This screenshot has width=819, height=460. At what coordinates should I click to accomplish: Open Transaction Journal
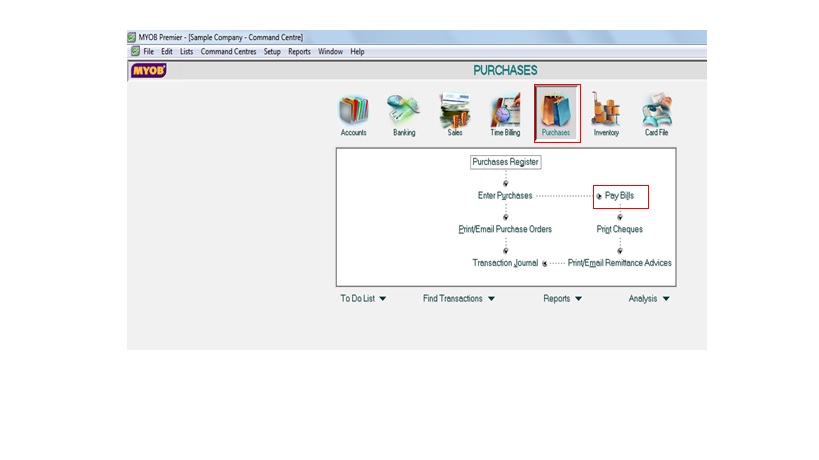(x=505, y=263)
